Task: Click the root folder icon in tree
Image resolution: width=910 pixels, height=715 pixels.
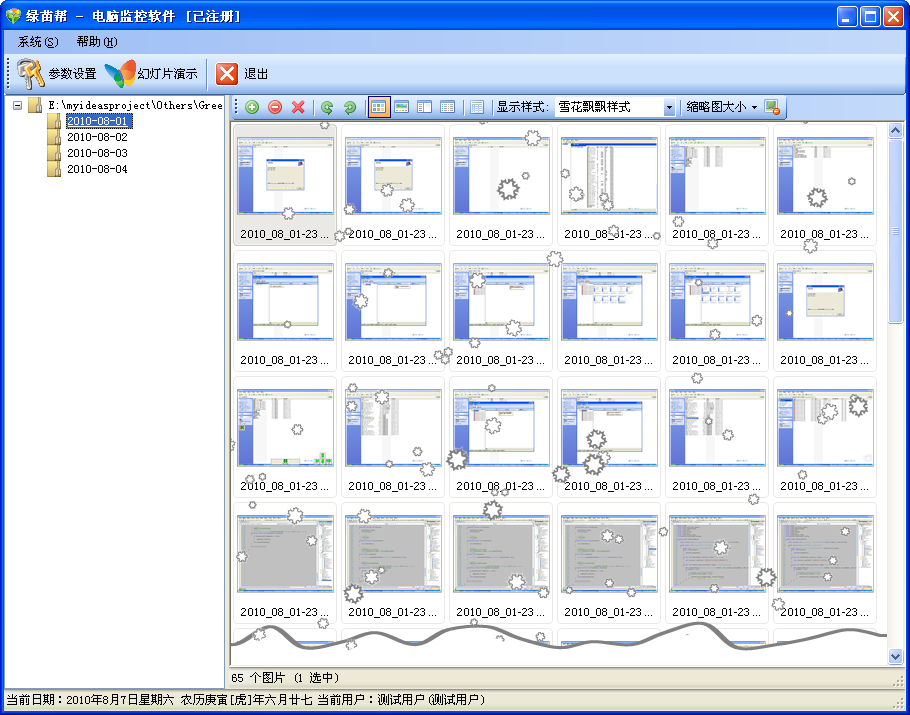Action: (35, 105)
